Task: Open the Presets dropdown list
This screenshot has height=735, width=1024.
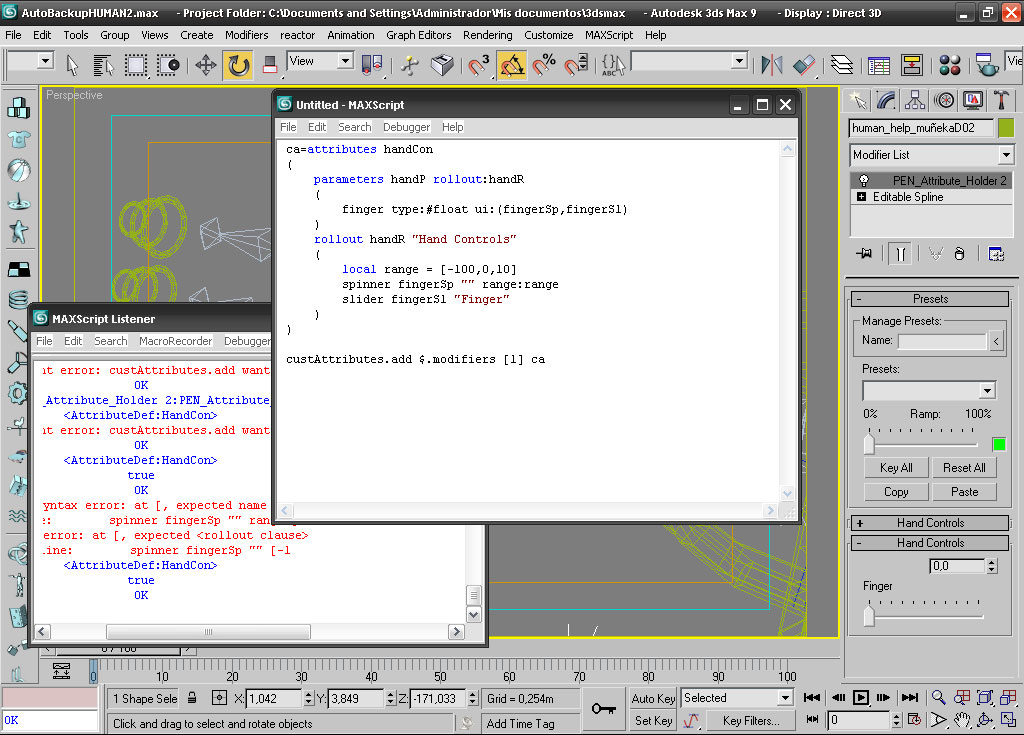Action: 987,391
